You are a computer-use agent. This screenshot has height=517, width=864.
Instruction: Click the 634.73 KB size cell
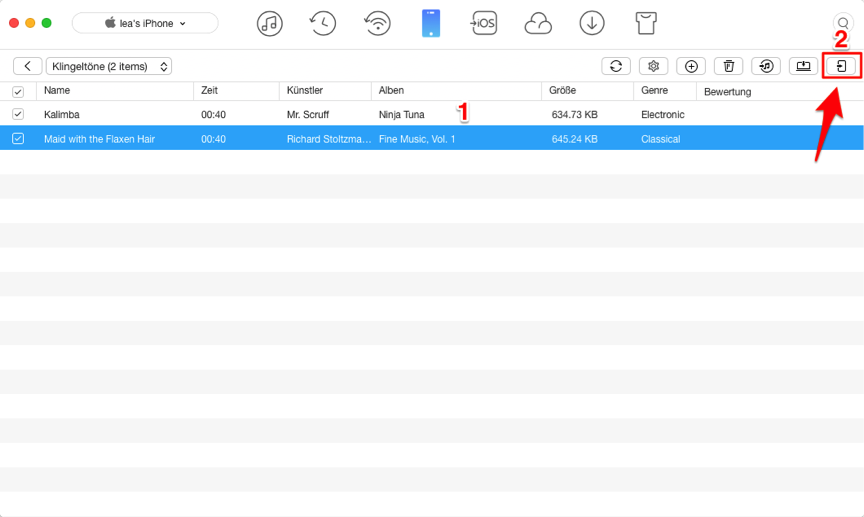point(574,115)
